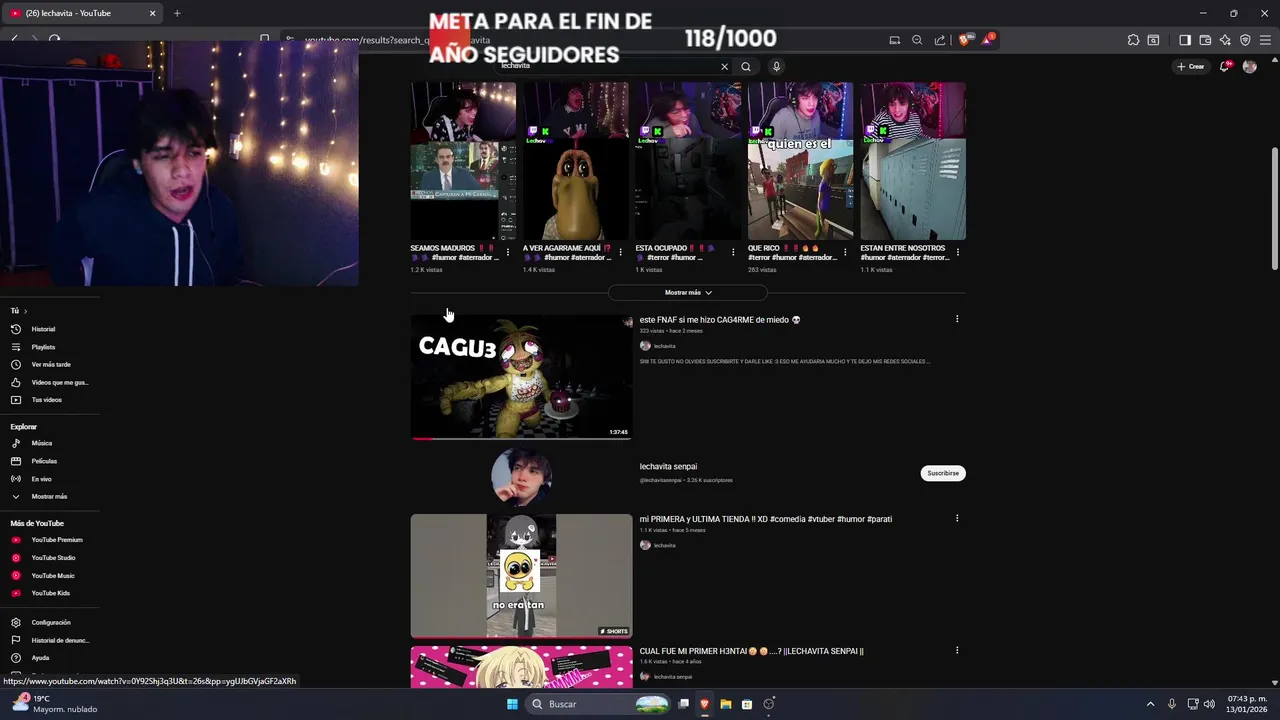The height and width of the screenshot is (720, 1280).
Task: Play the CAGU3 FNAF video thumbnail
Action: point(521,377)
